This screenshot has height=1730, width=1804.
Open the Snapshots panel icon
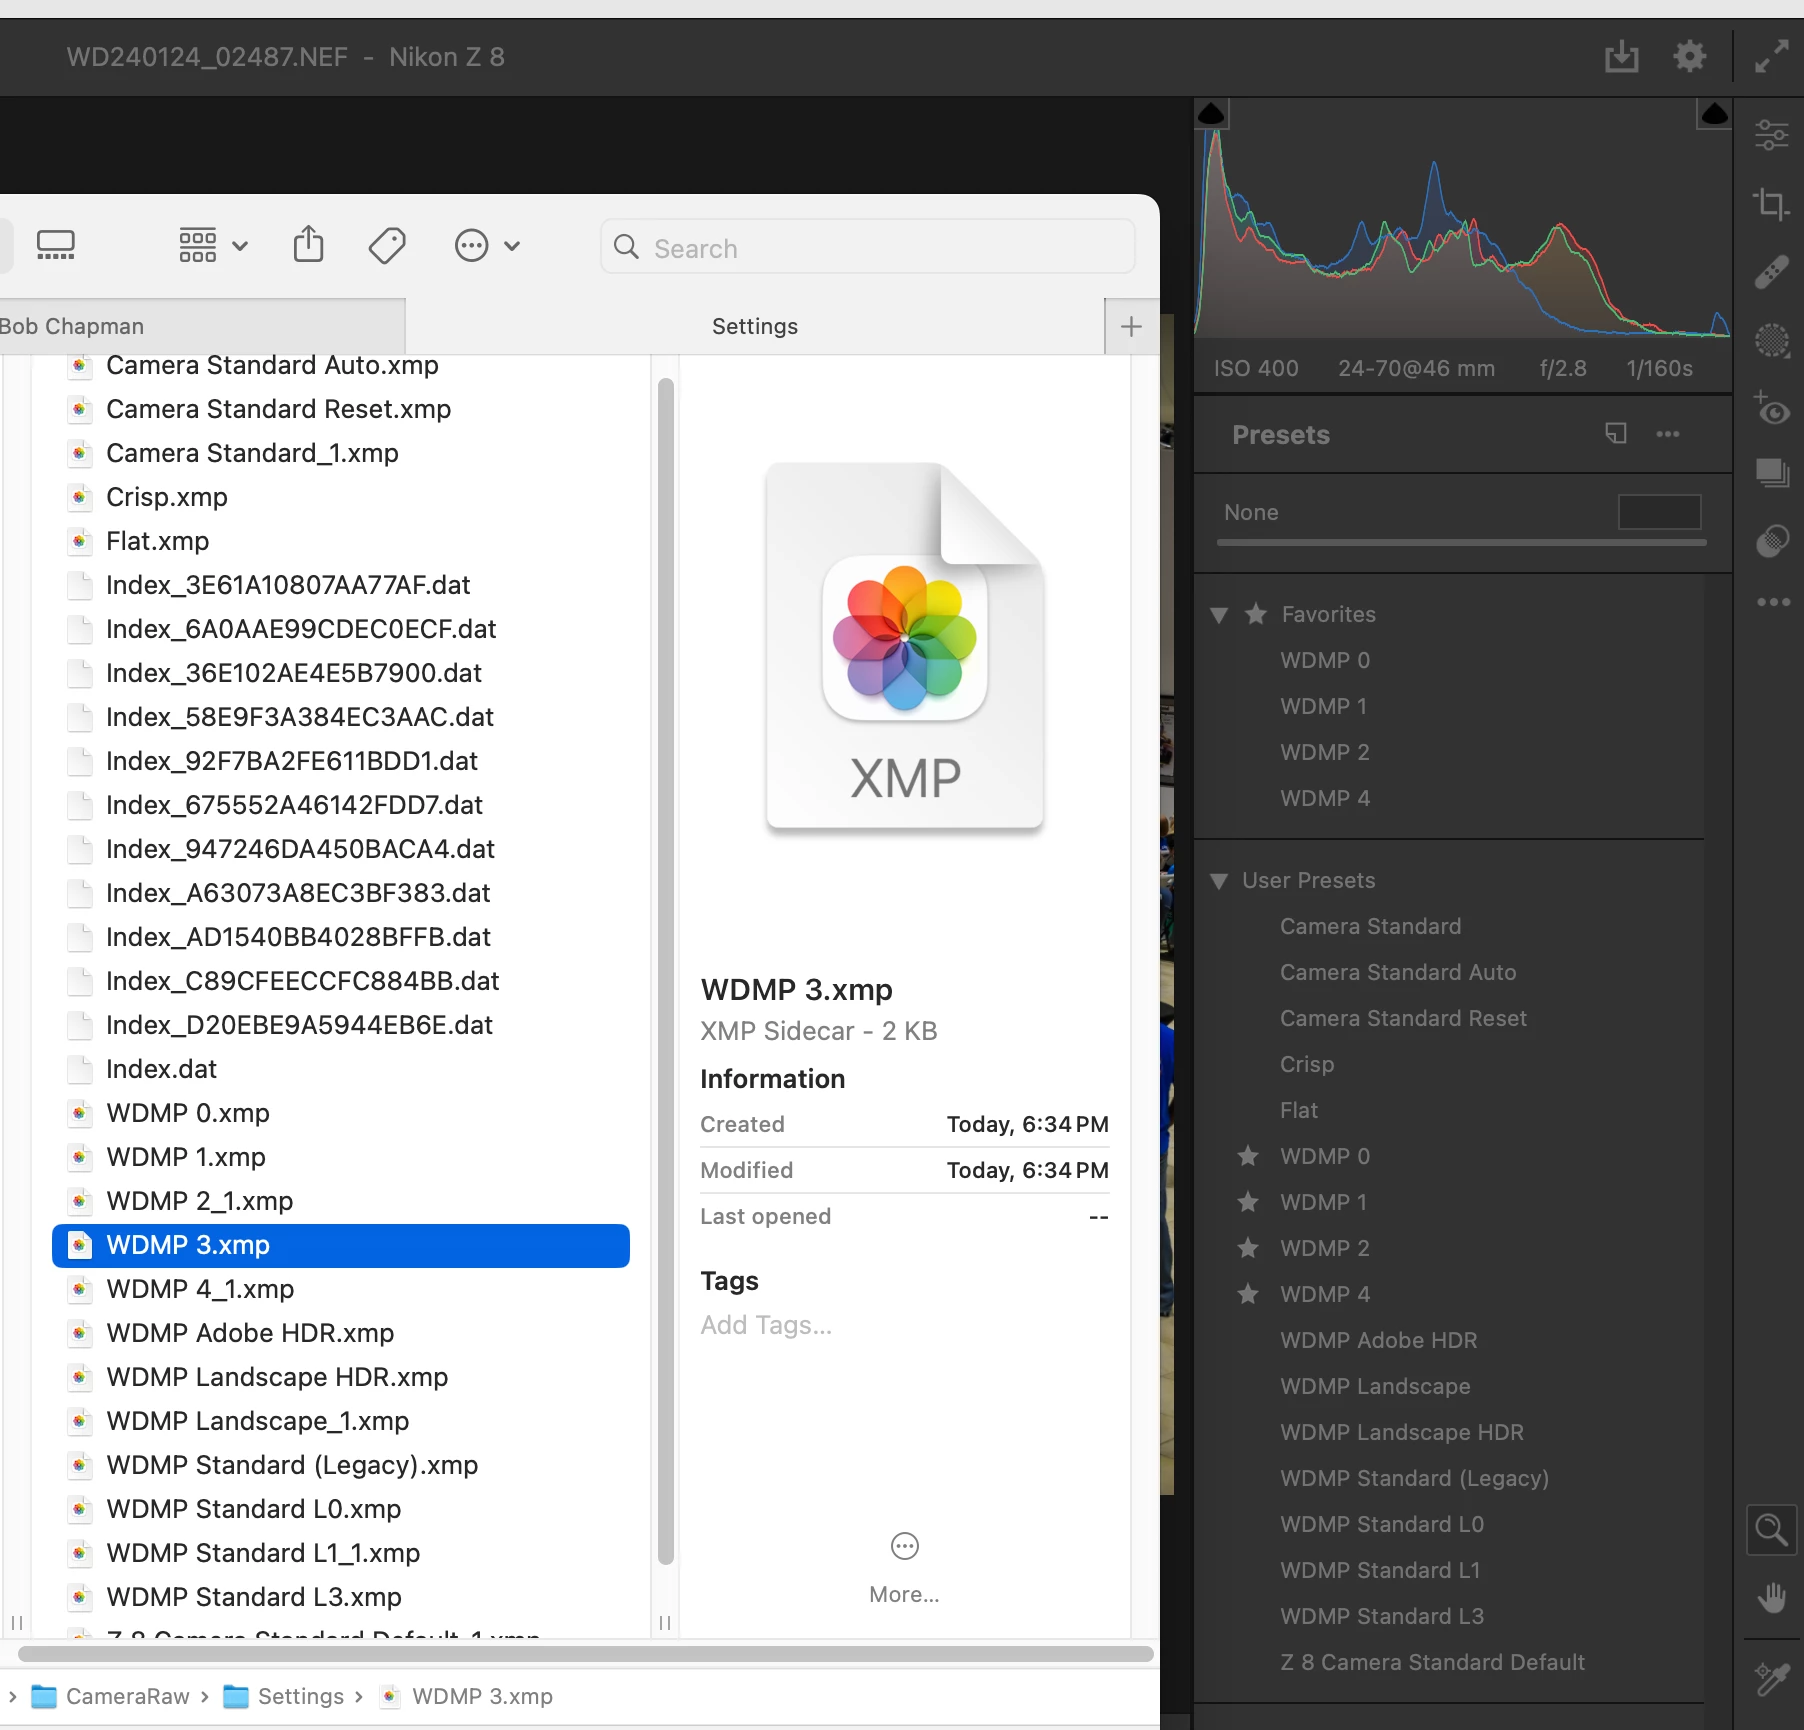click(x=1772, y=473)
